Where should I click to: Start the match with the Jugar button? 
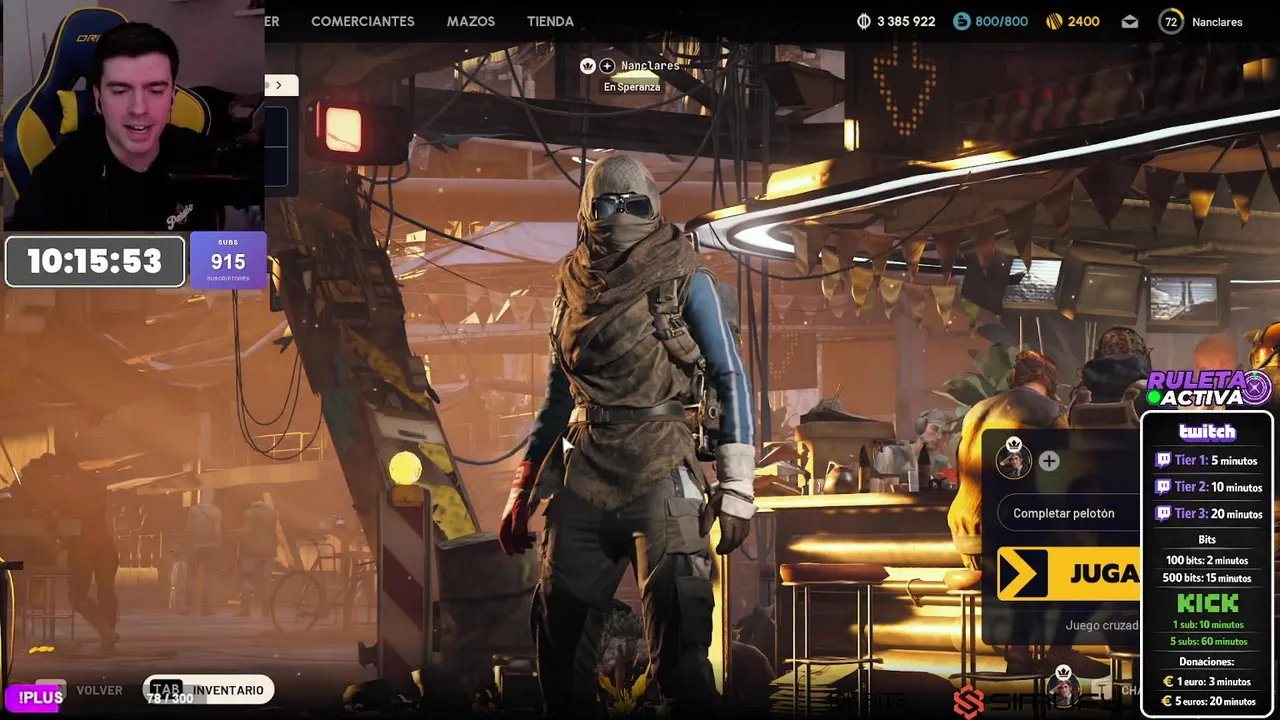pos(1069,574)
